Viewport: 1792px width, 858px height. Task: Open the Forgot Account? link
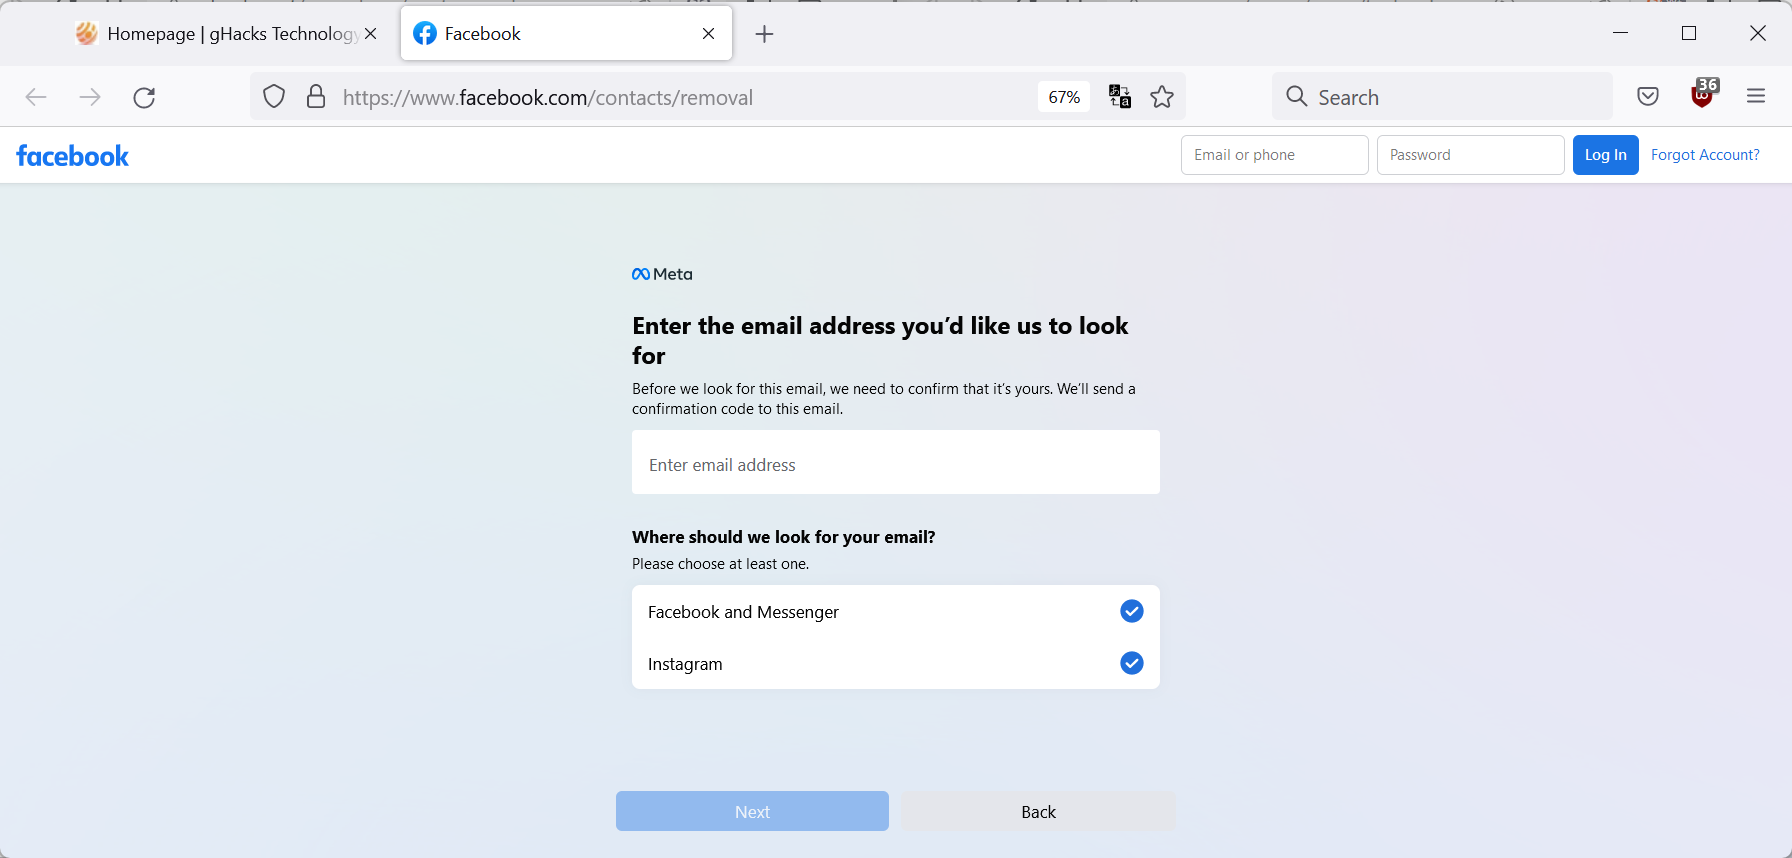click(x=1705, y=155)
